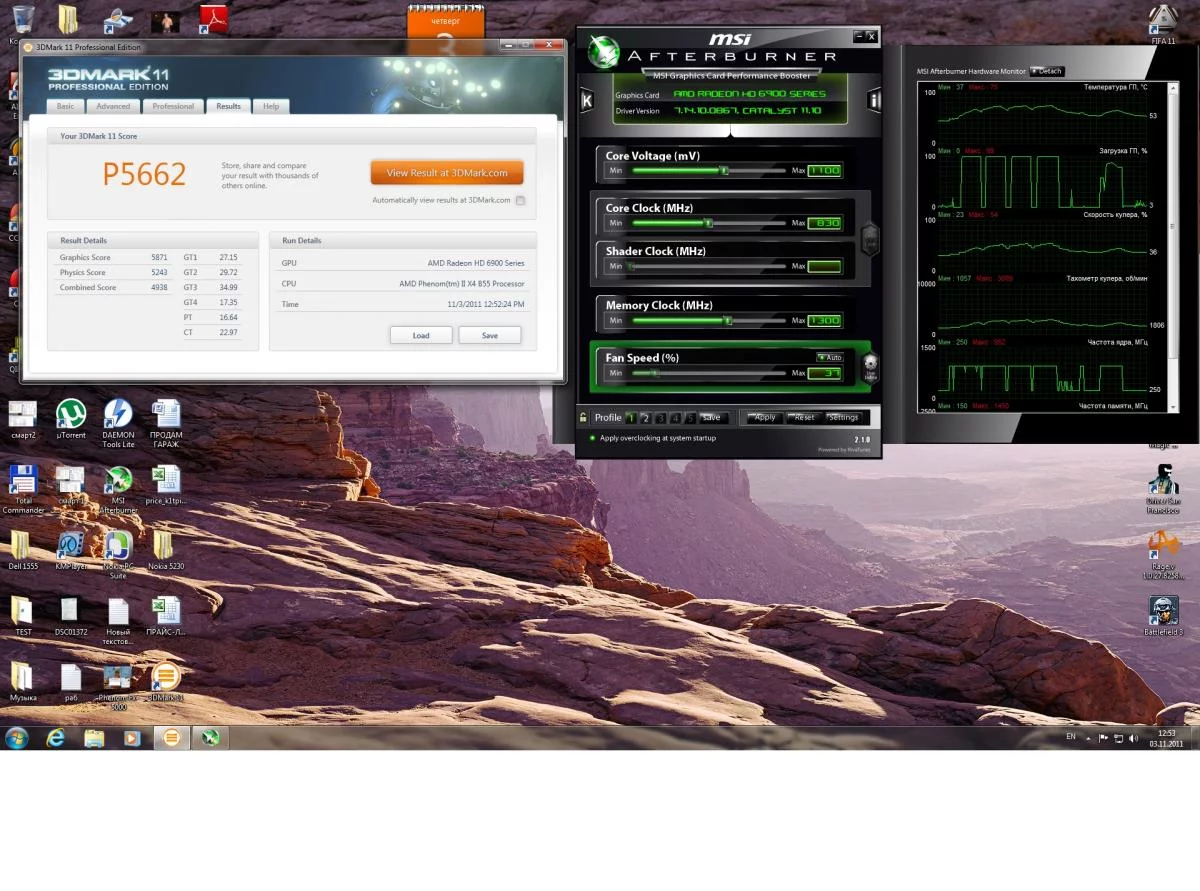The image size is (1200, 891).
Task: Click the Core Clock value field 830
Action: [x=825, y=223]
